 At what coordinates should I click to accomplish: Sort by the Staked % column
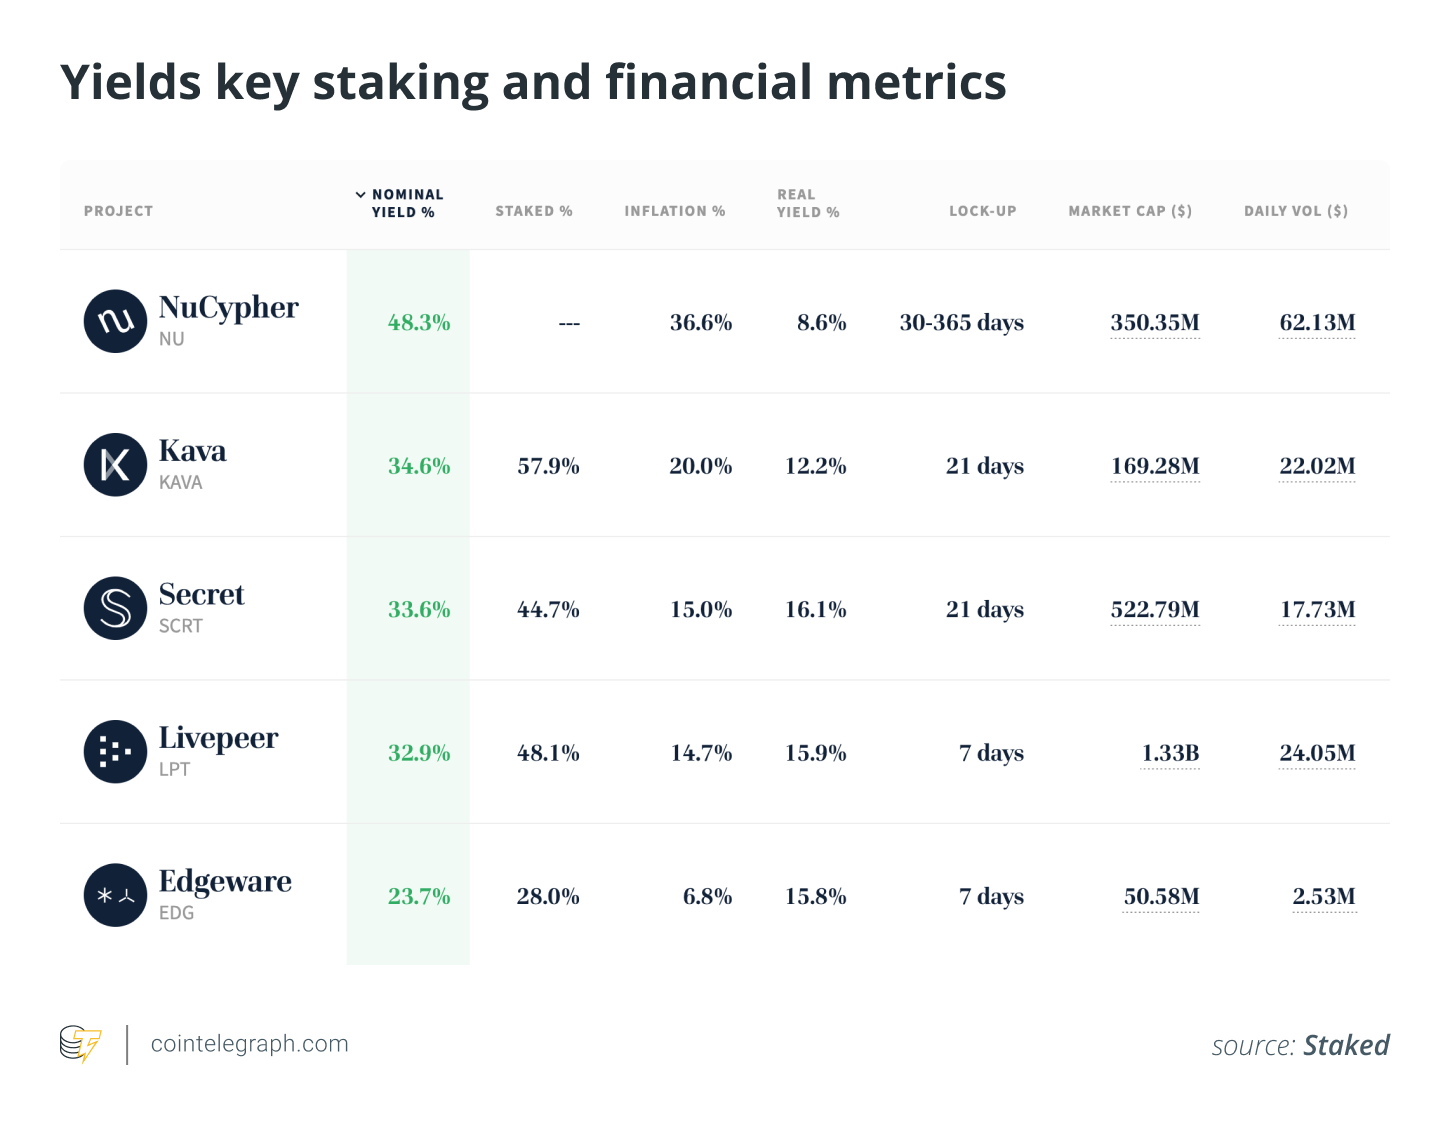tap(534, 211)
